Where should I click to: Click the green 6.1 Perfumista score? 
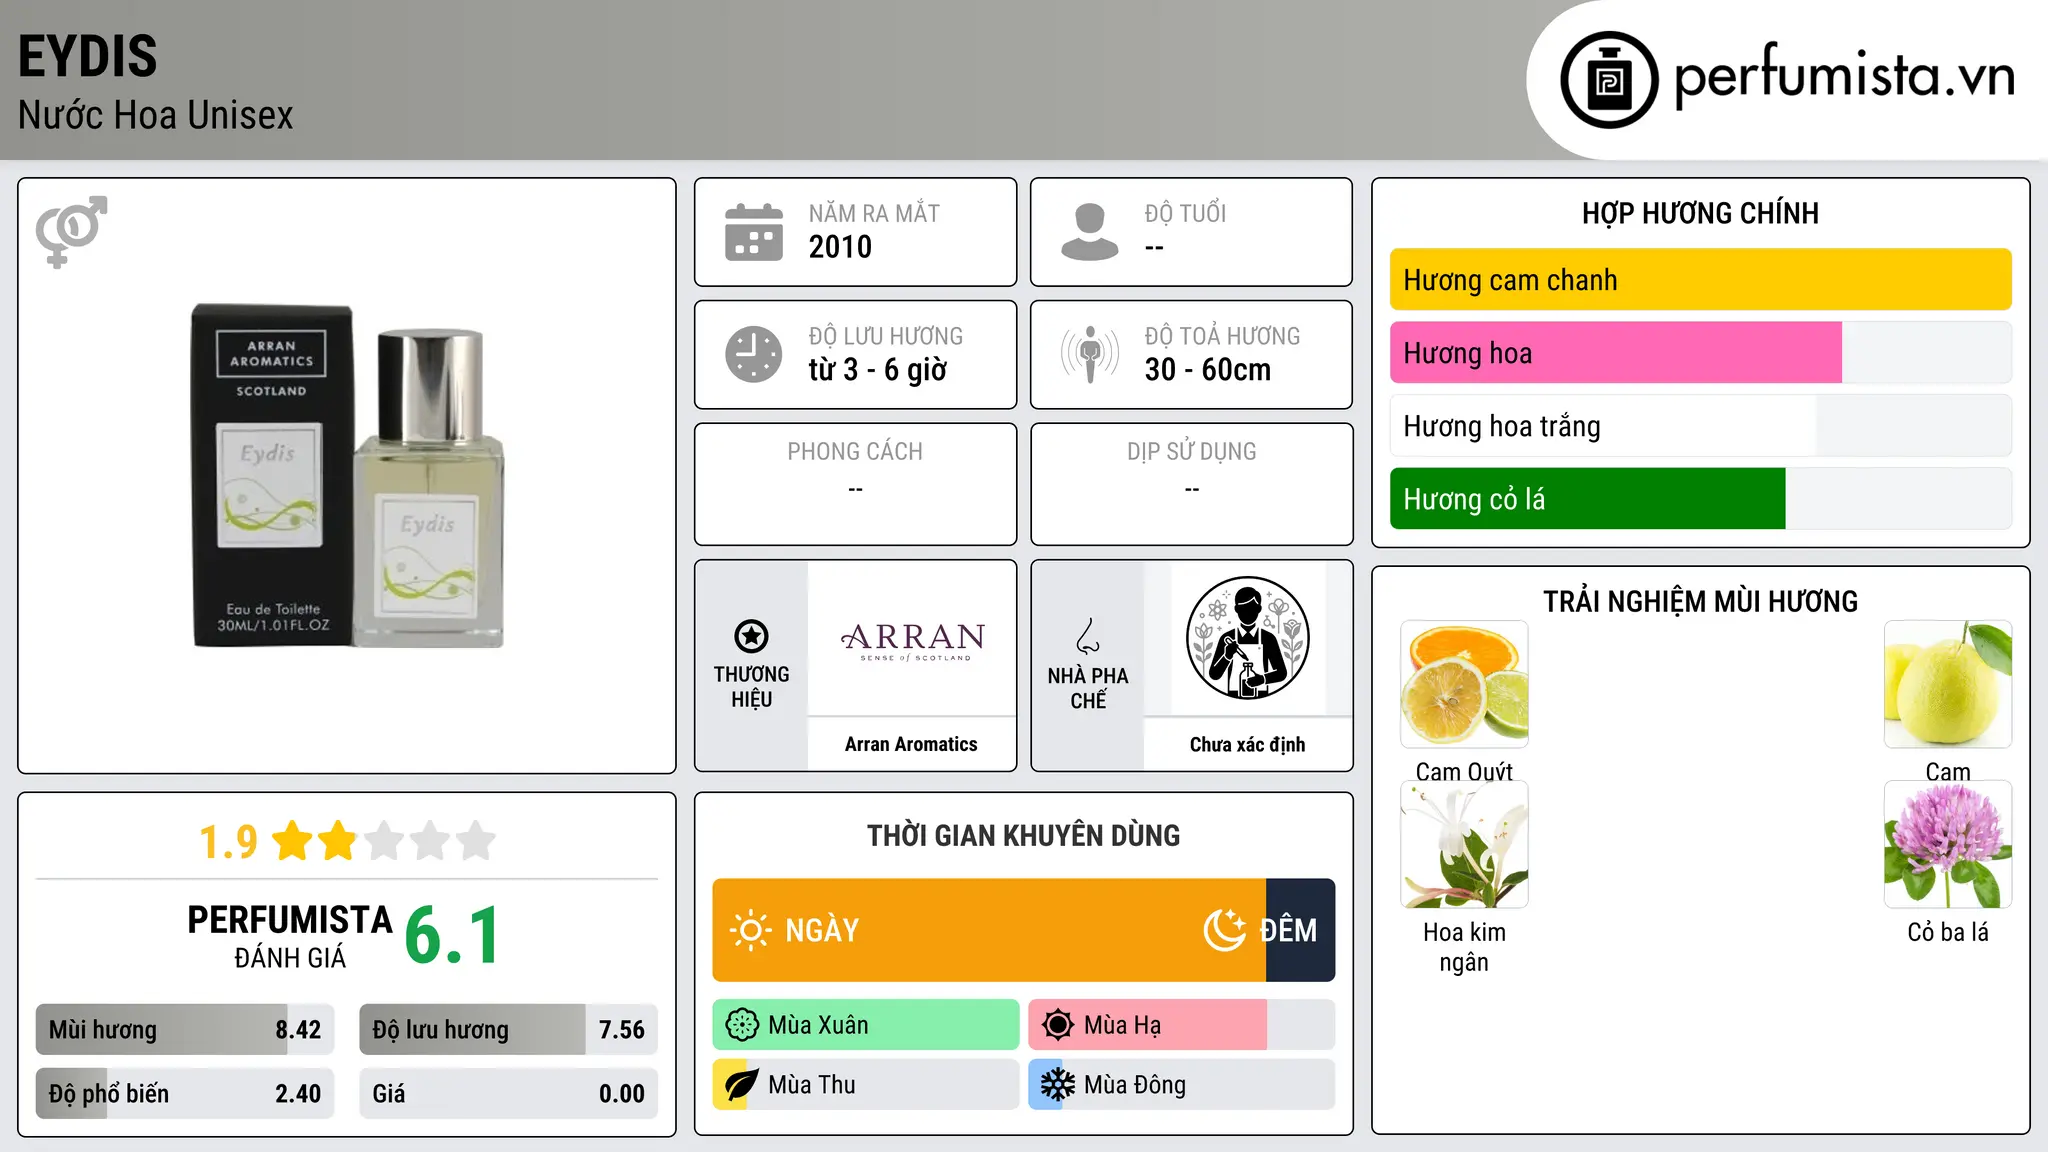point(452,935)
